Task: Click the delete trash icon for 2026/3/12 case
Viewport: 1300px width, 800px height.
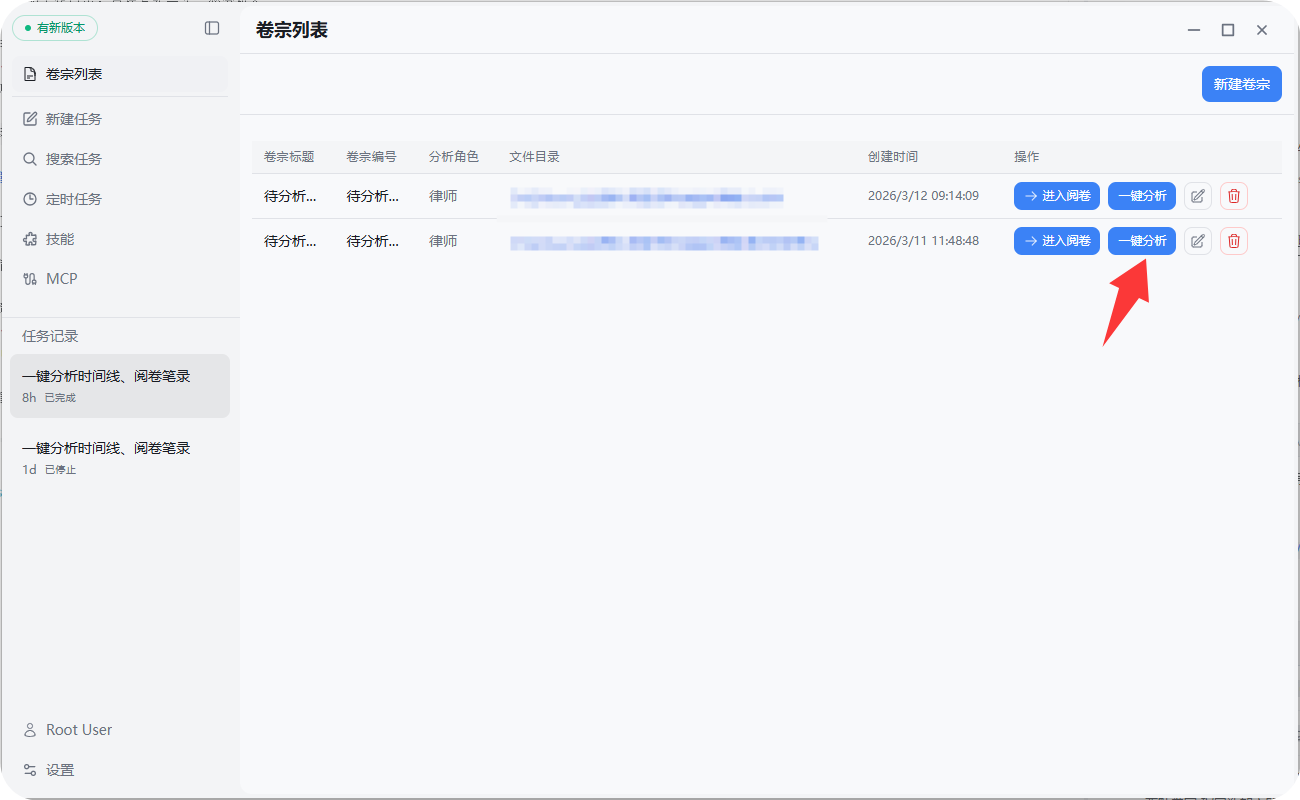Action: click(1233, 196)
